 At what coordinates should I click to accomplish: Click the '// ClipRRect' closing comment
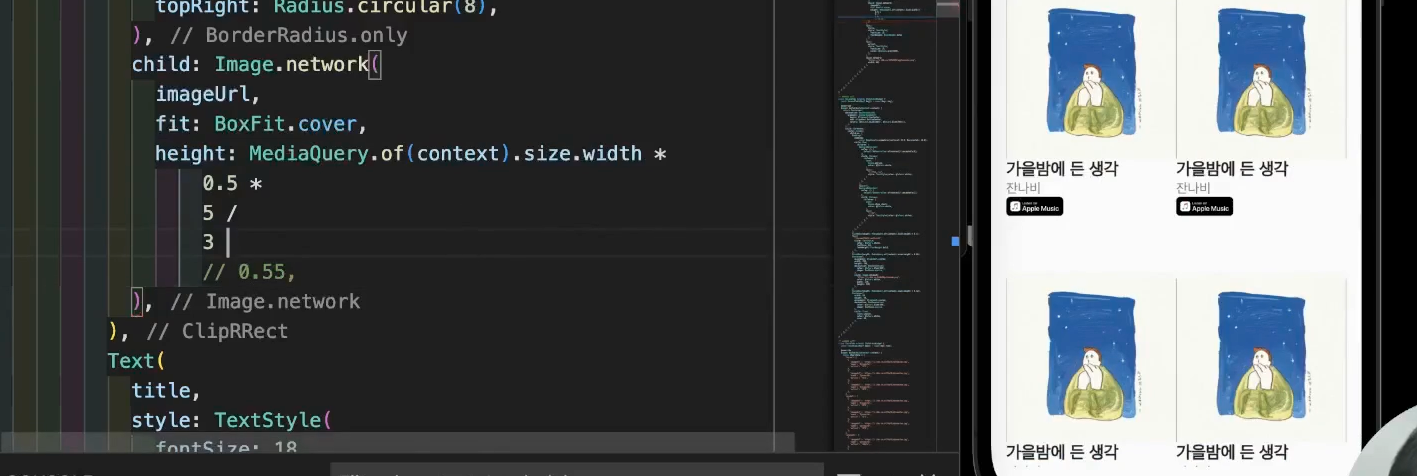[218, 331]
